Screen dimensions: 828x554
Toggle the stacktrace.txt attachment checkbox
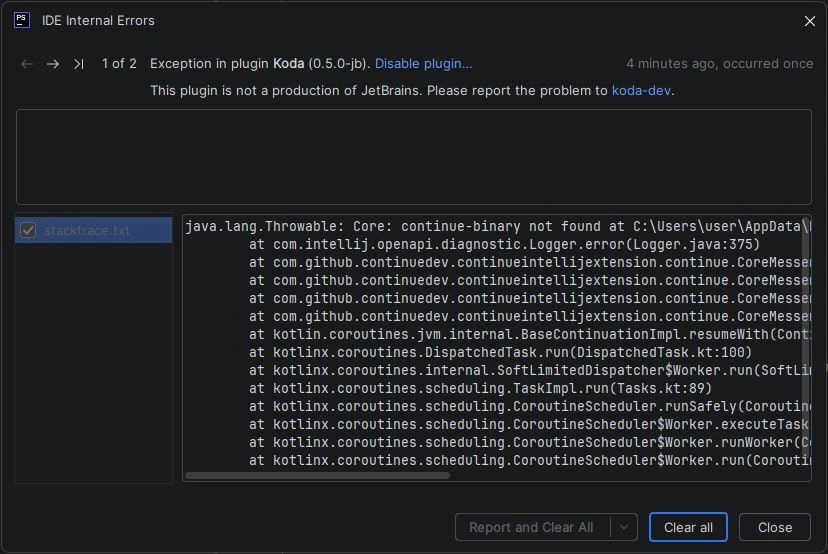pos(28,230)
